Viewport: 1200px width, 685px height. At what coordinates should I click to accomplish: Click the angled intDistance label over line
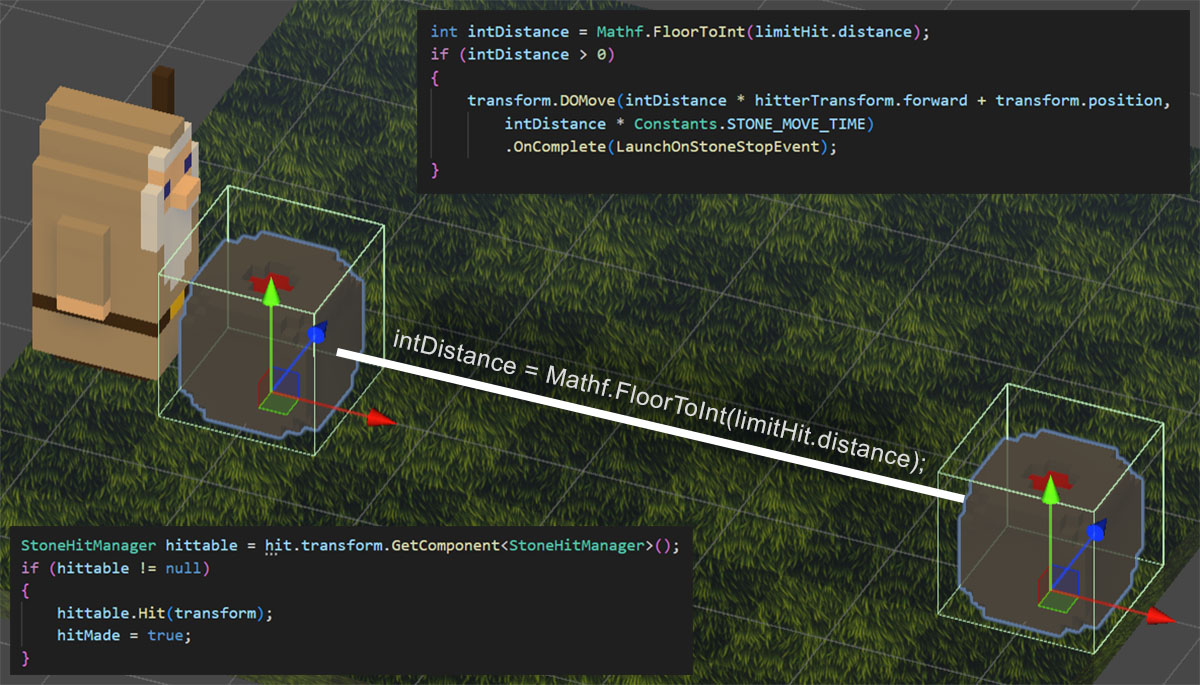tap(660, 400)
